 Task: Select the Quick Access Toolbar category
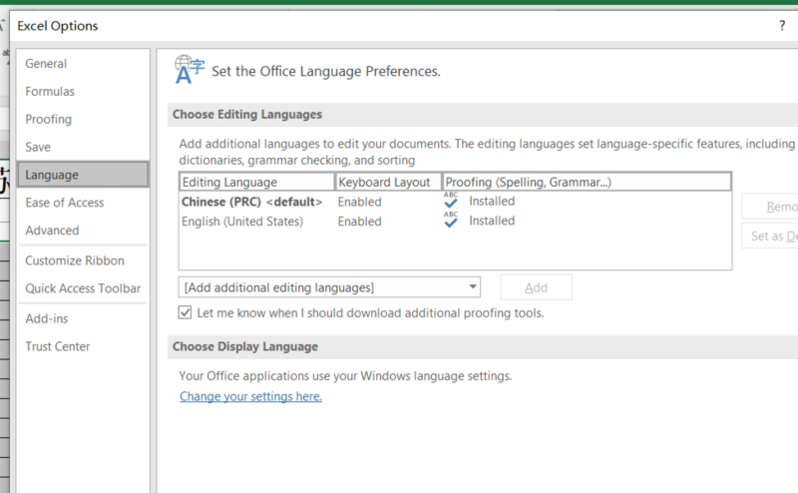[83, 289]
